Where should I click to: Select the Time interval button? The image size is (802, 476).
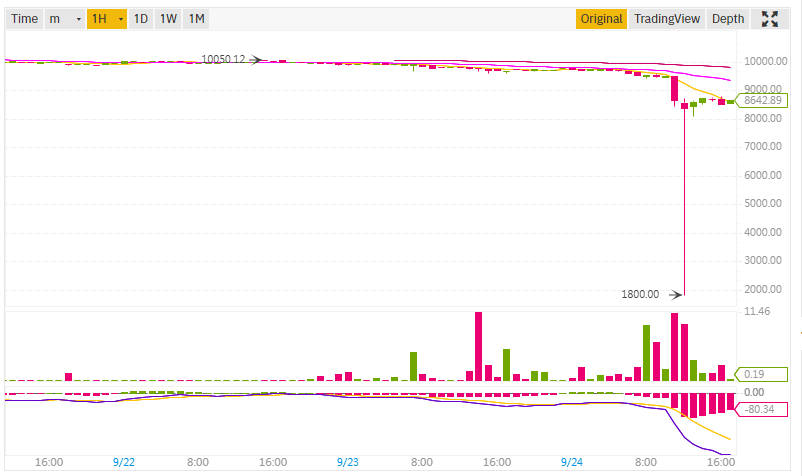pyautogui.click(x=25, y=19)
